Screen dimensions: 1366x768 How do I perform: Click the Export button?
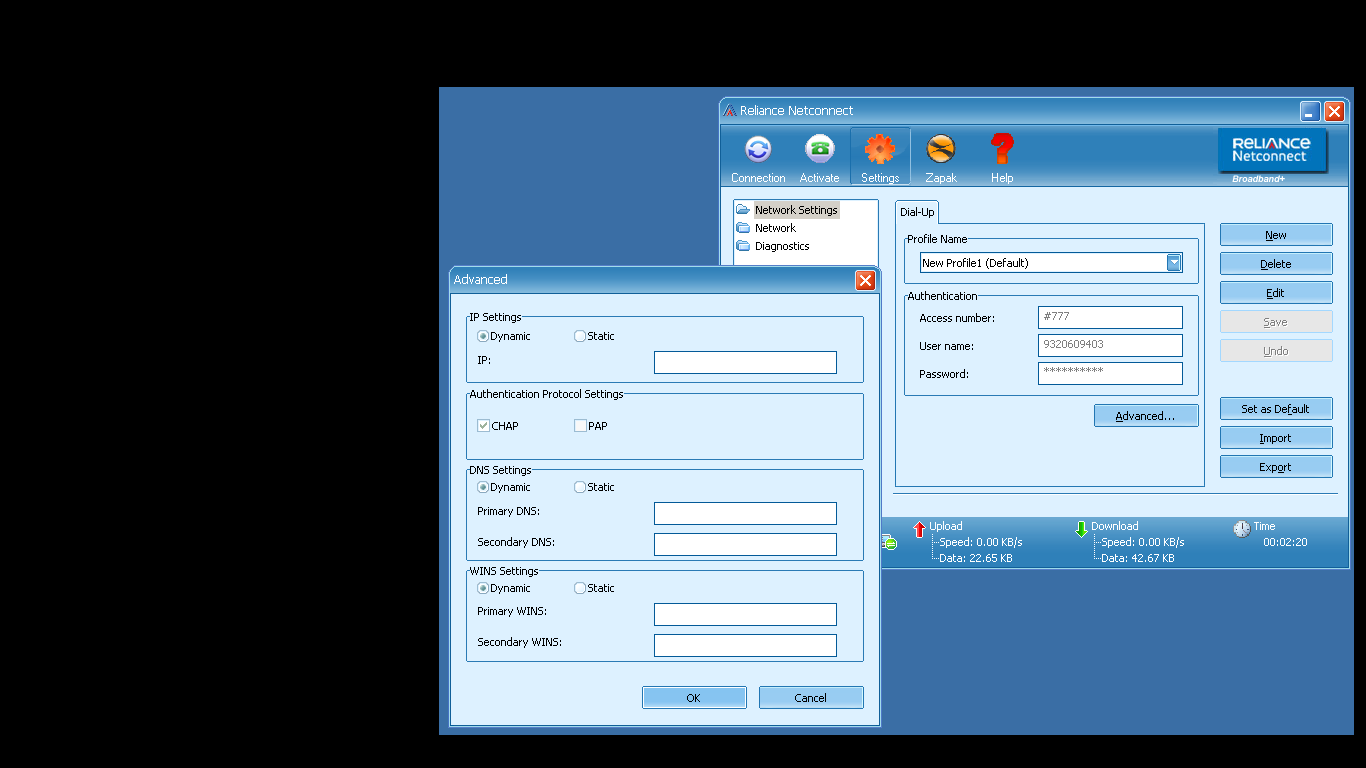coord(1276,467)
